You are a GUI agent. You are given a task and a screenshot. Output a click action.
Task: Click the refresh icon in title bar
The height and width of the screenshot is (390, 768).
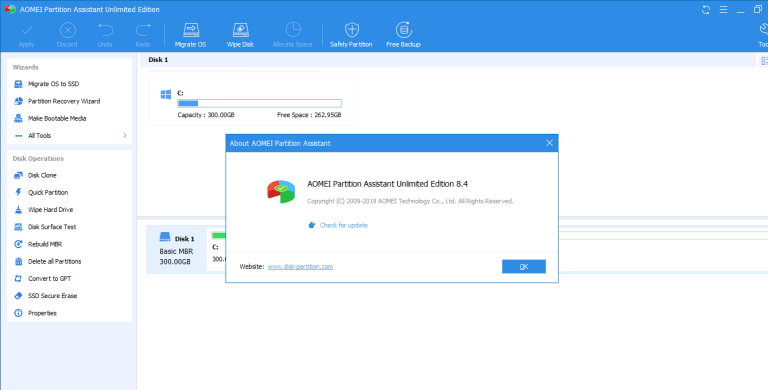click(x=706, y=9)
